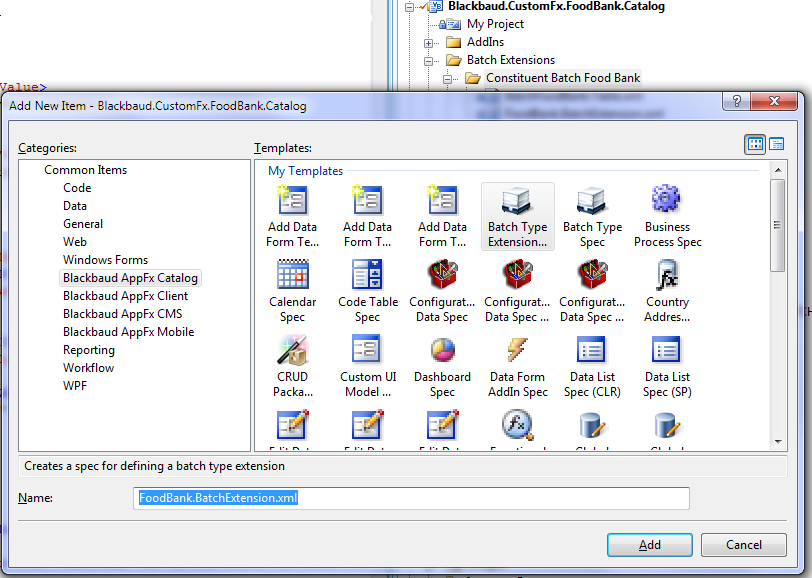Pick the Business Process Spec template
This screenshot has height=578, width=812.
coord(668,217)
